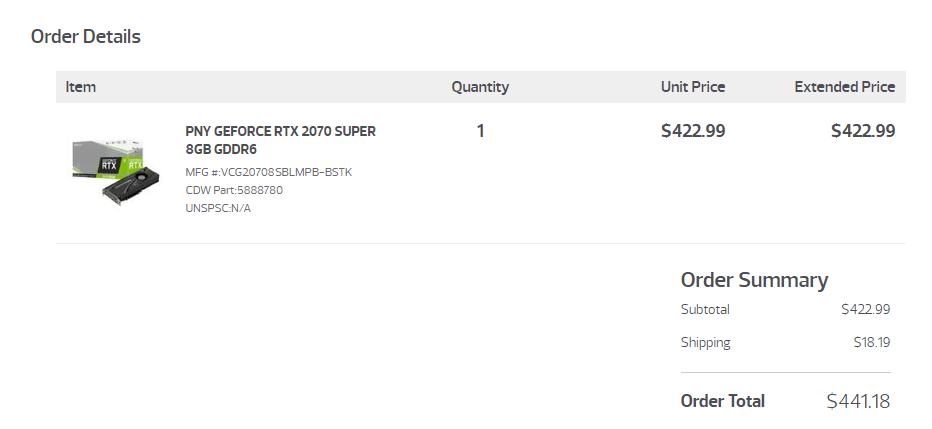This screenshot has height=429, width=932.
Task: Click the extended price amount $422.99
Action: click(862, 131)
